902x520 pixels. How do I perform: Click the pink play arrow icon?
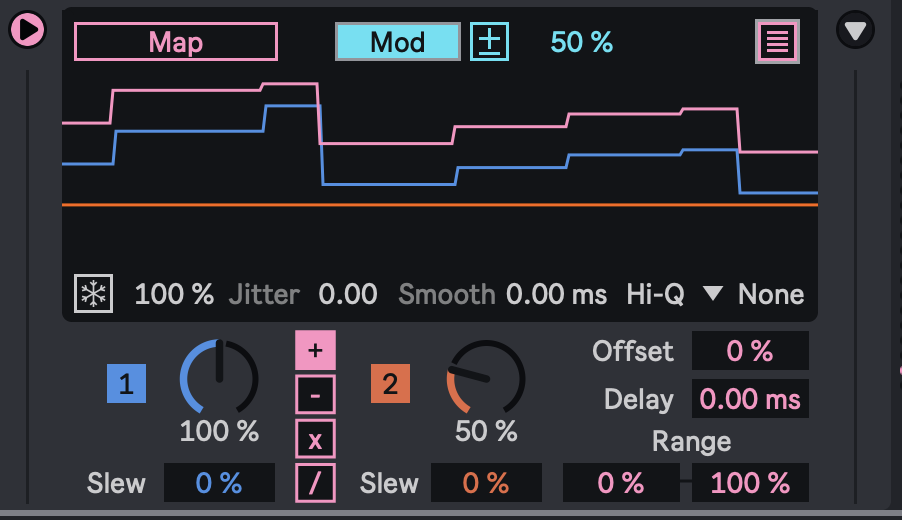click(27, 30)
